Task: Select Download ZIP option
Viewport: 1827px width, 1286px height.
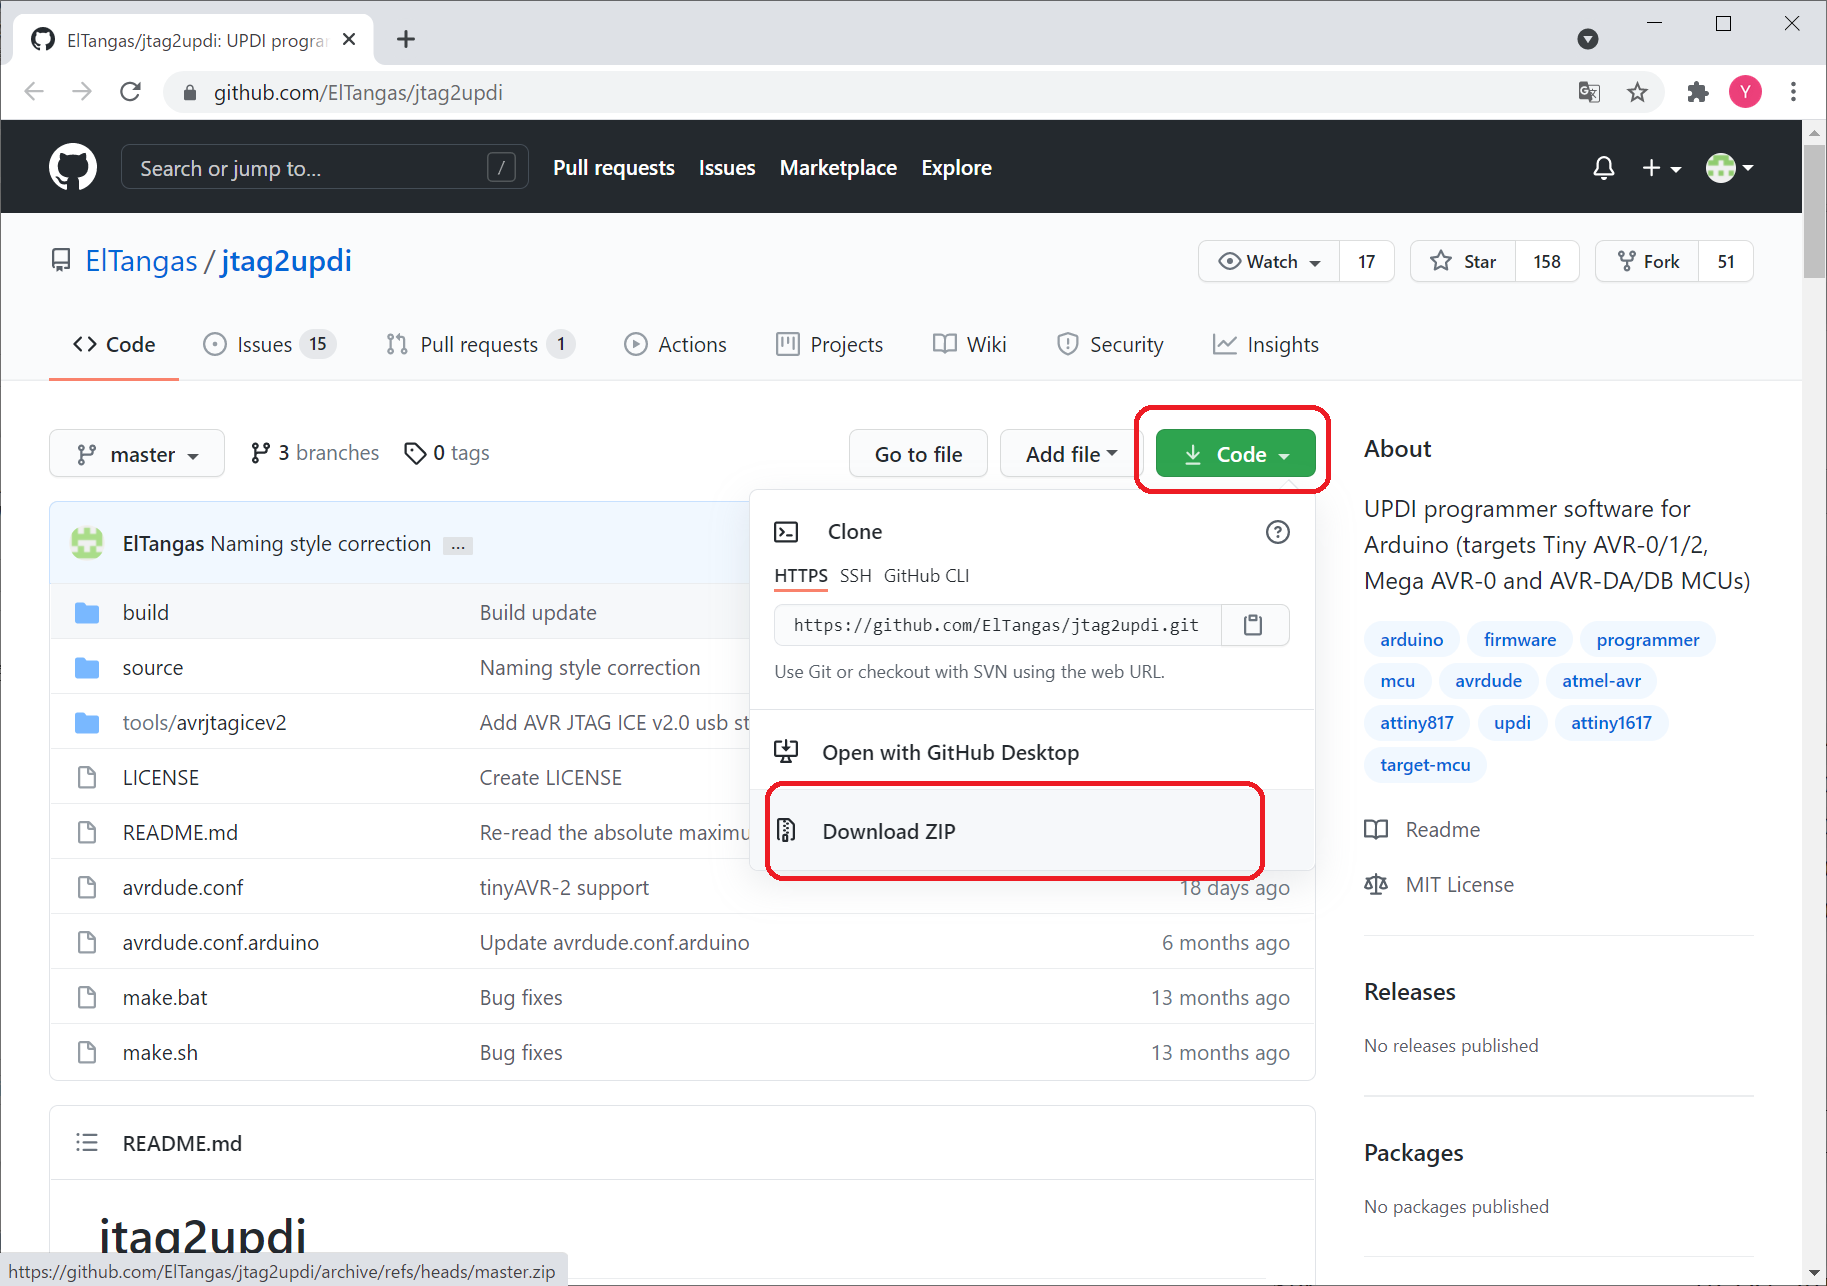Action: (x=888, y=831)
